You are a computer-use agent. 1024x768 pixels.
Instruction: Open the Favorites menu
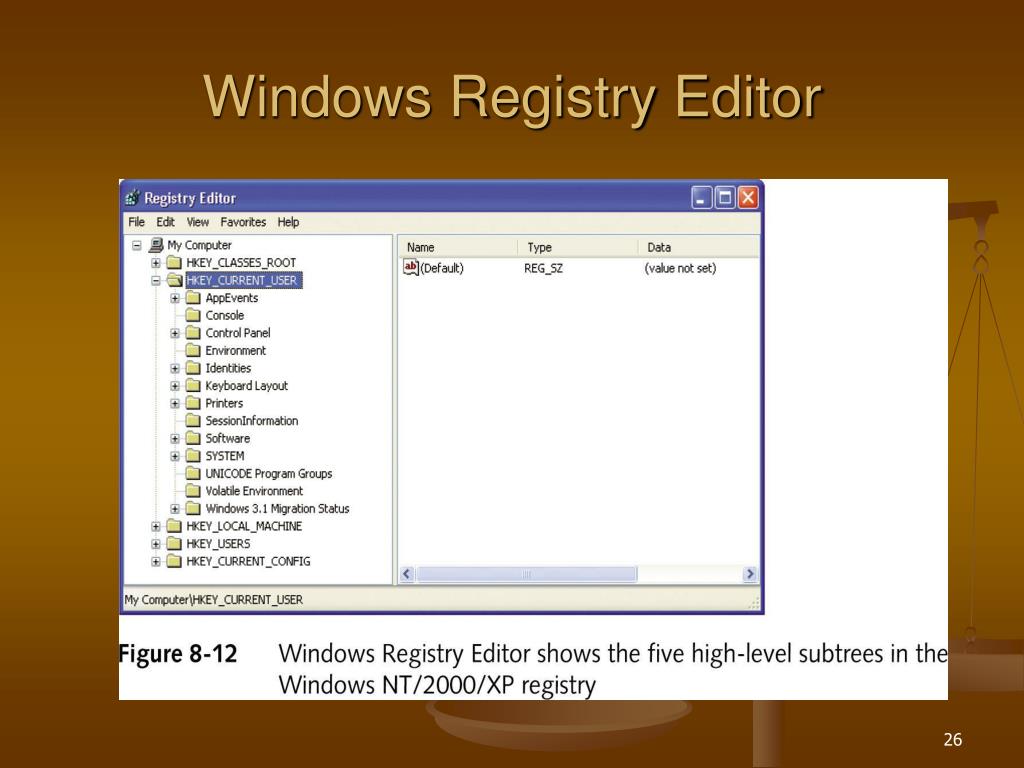pyautogui.click(x=243, y=222)
